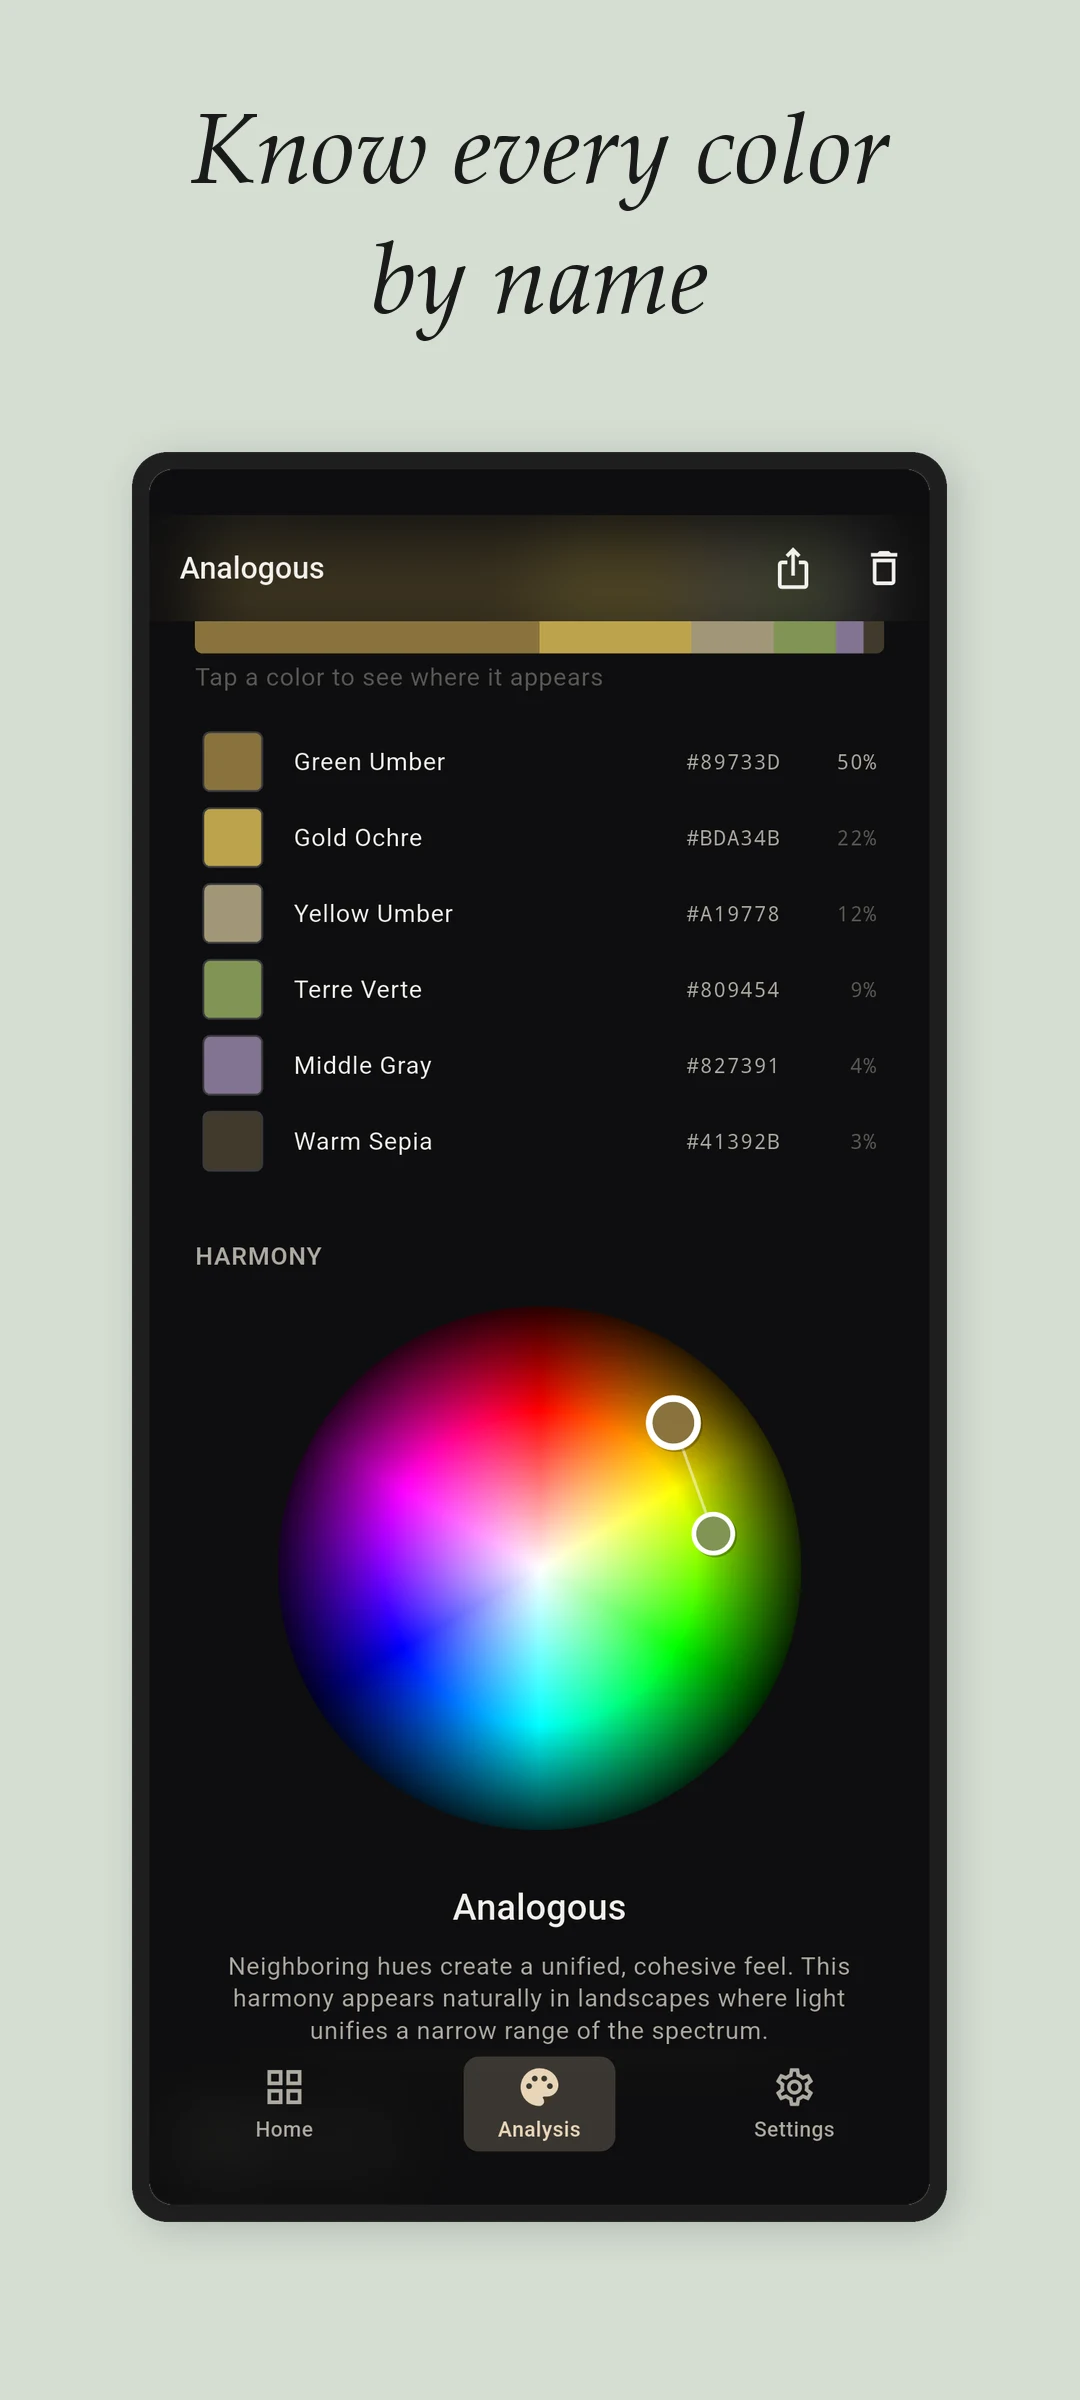Tap the hint 'Tap a color to see where it appears'

point(399,678)
